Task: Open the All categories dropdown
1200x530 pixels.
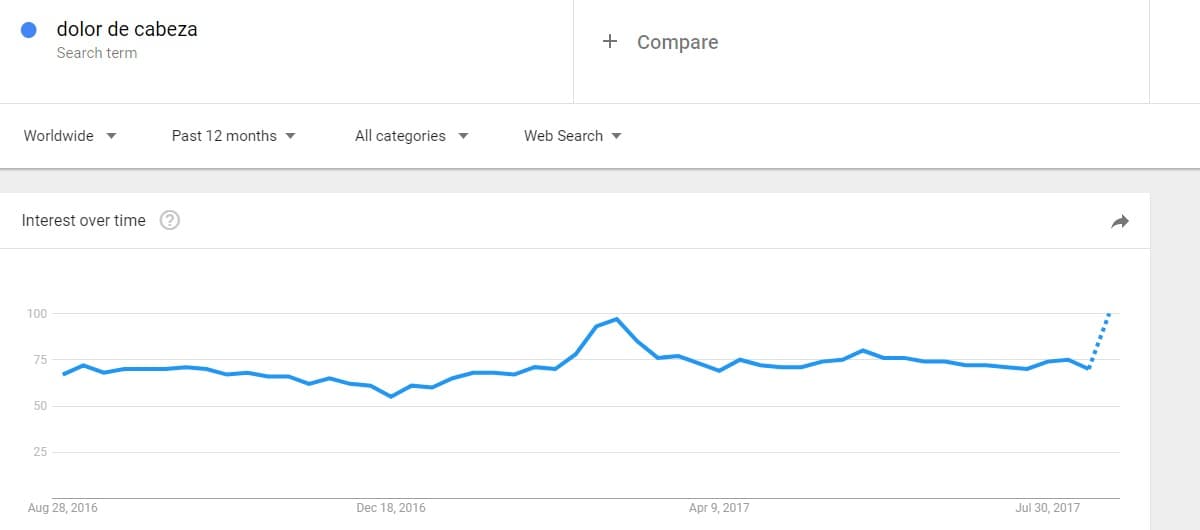Action: (x=411, y=136)
